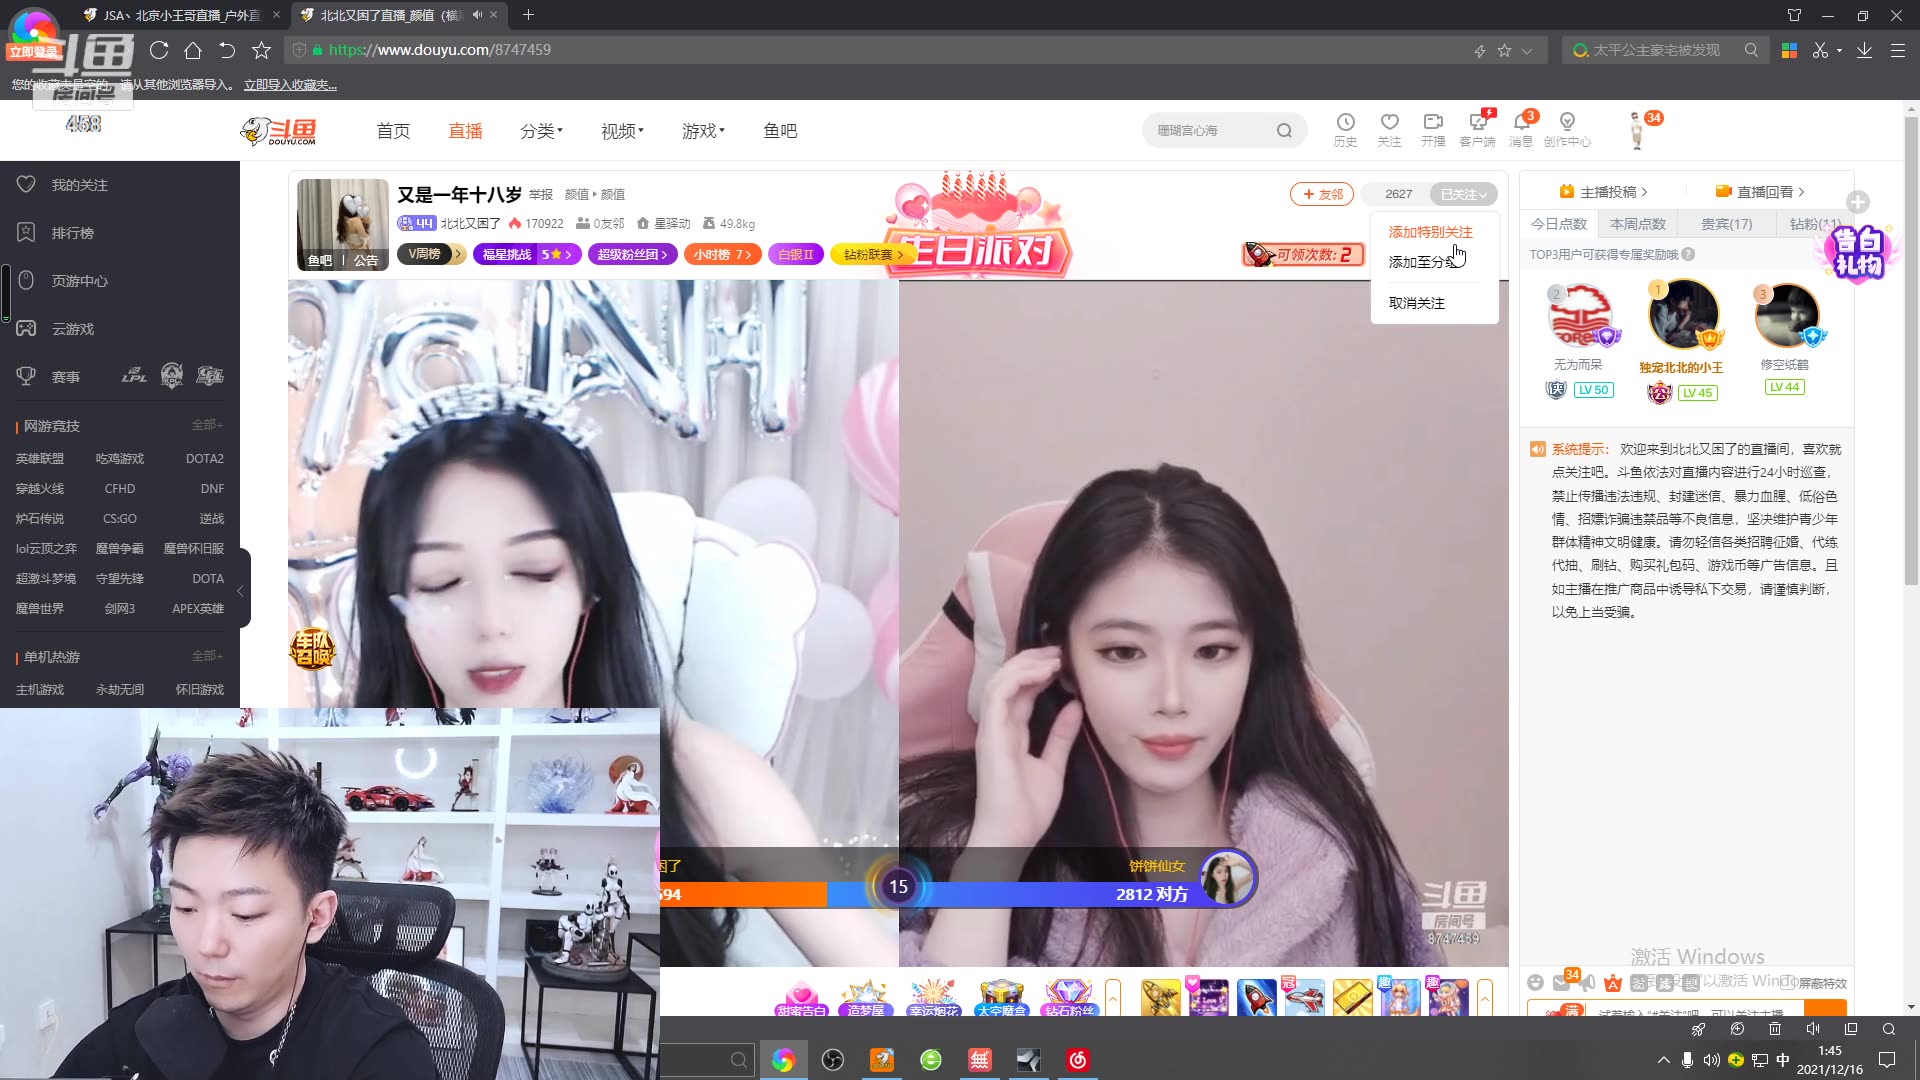Toggle the microphone icon in system tray
This screenshot has width=1920, height=1080.
(x=1687, y=1060)
